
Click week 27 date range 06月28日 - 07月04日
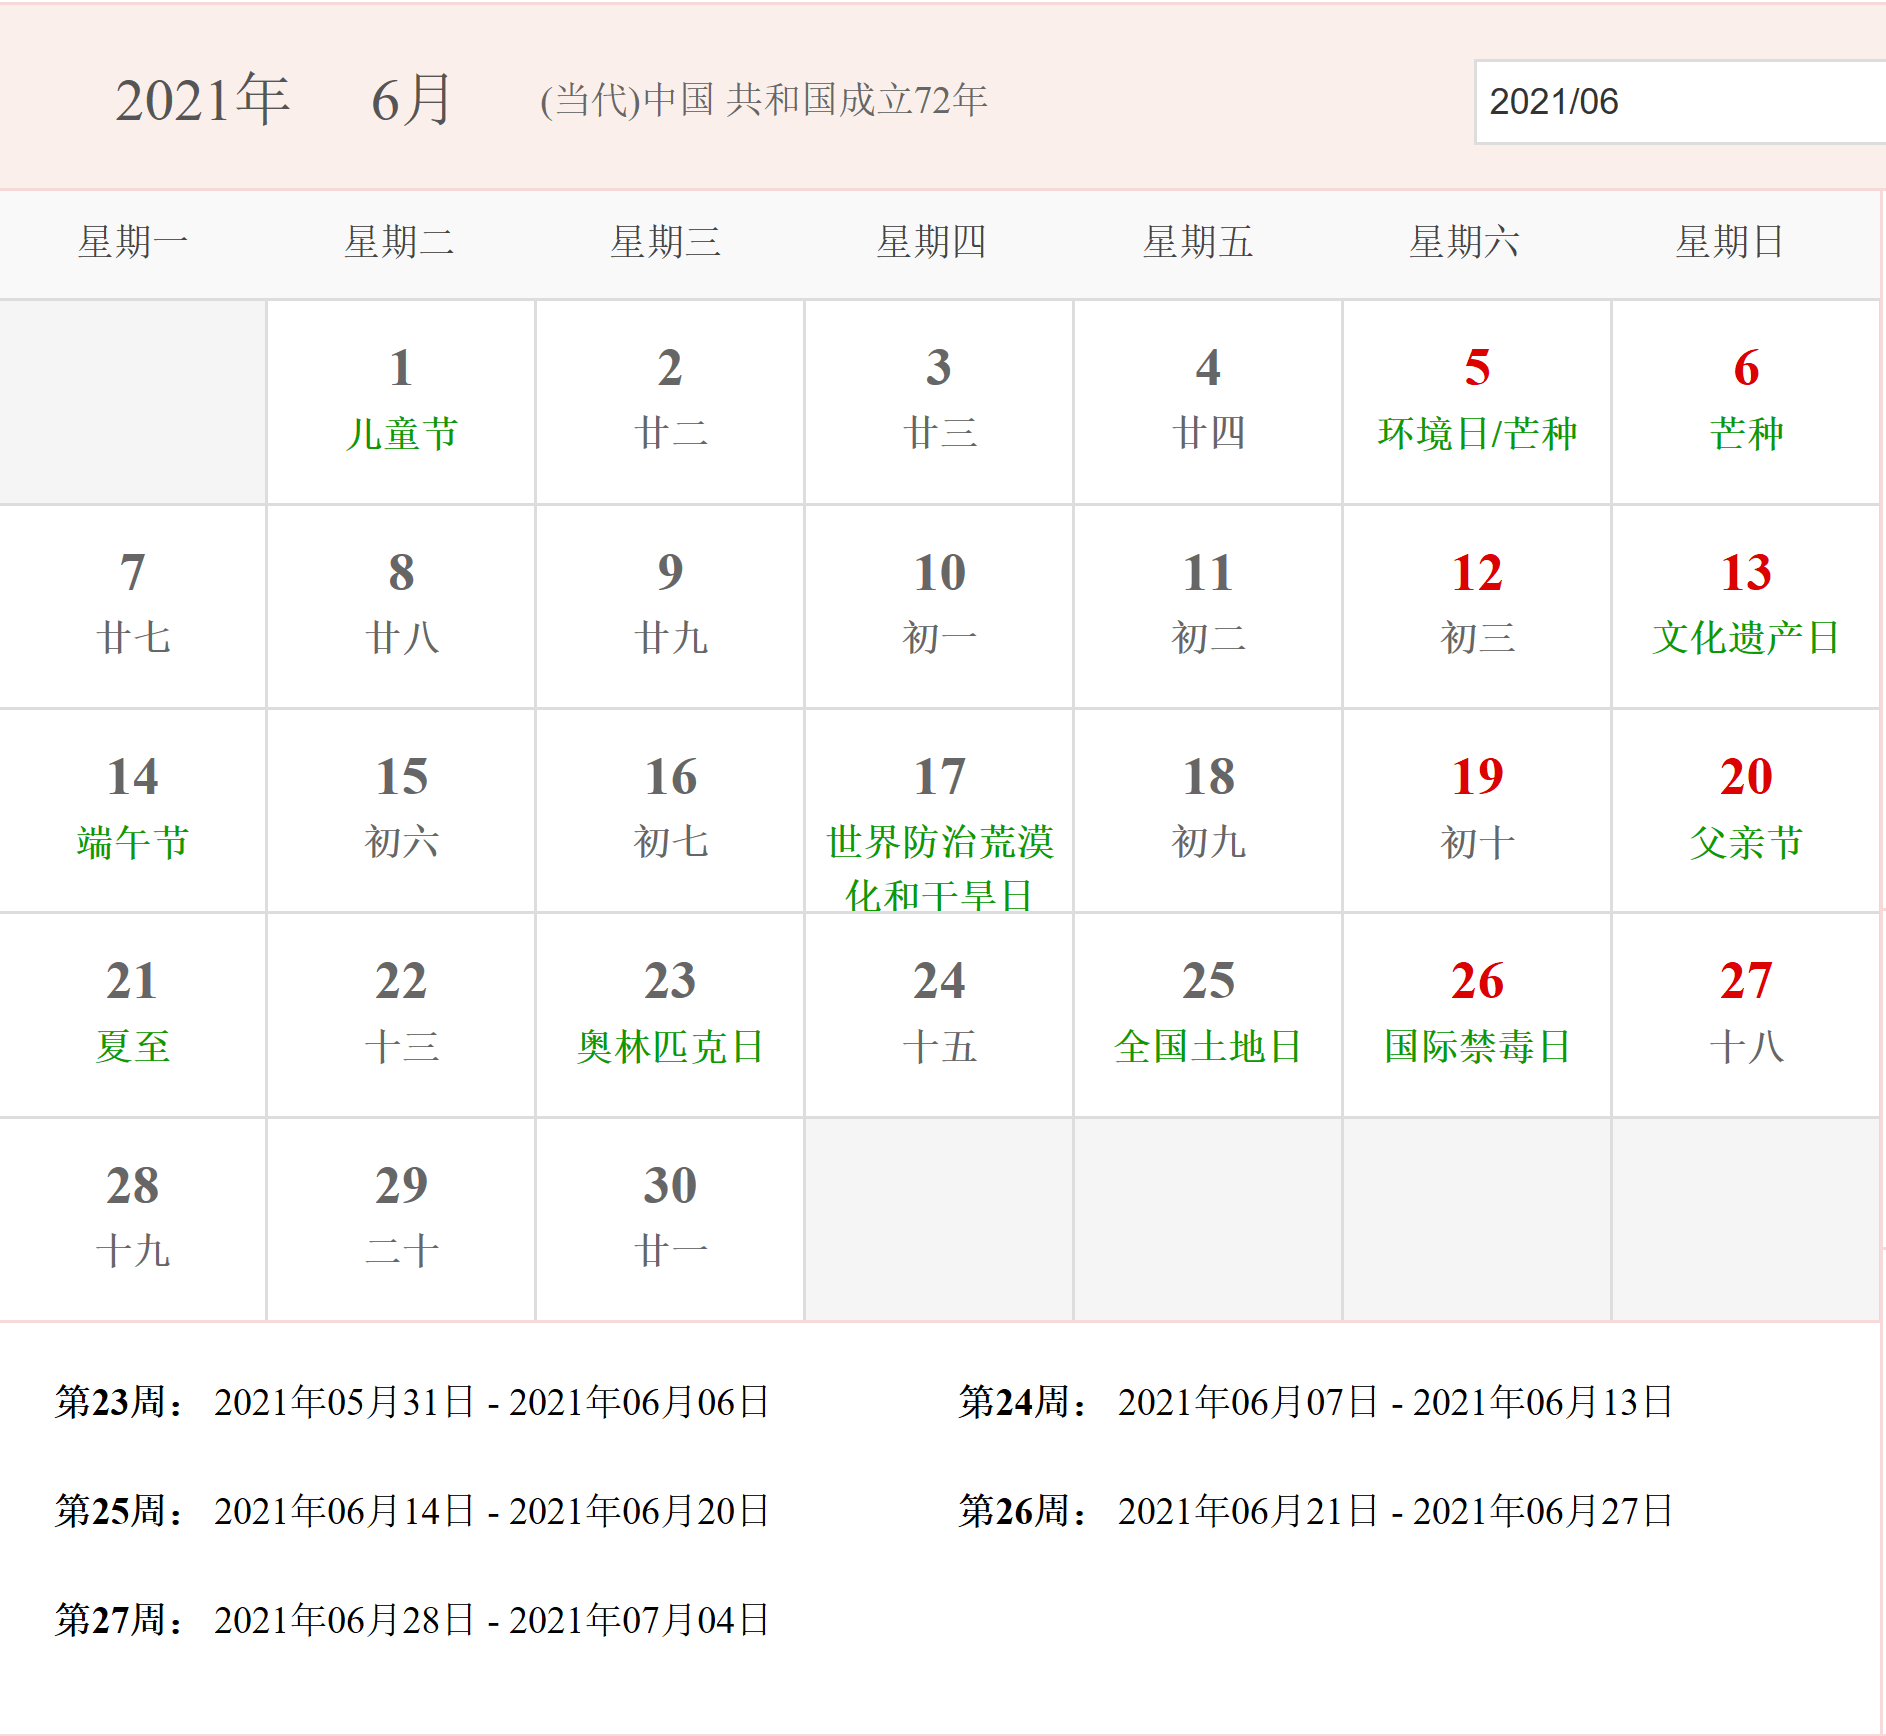coord(491,1620)
